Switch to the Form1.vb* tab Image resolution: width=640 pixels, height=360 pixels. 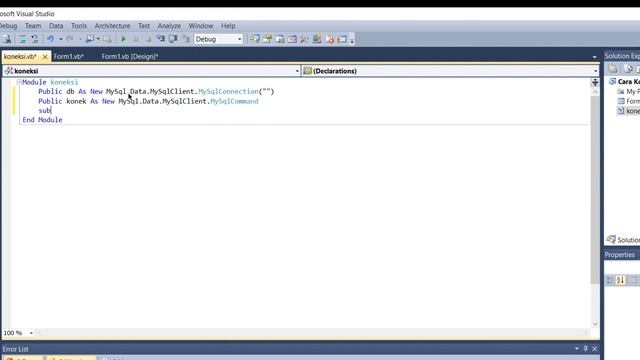(x=69, y=56)
